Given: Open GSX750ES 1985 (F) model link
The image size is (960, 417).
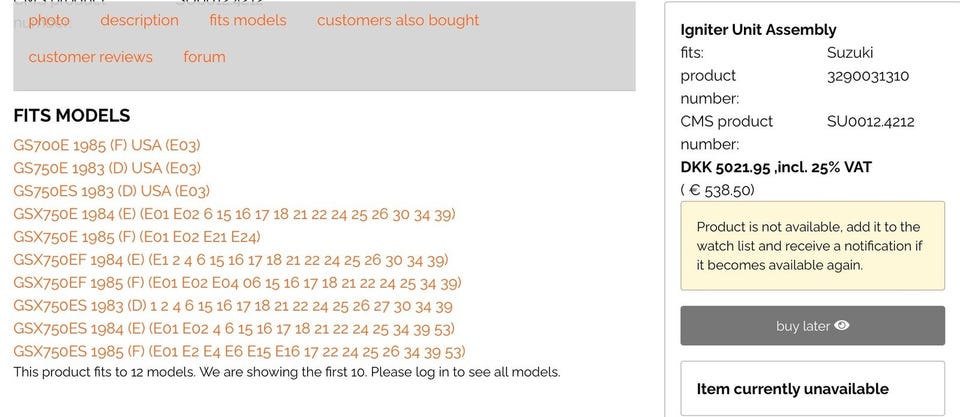Looking at the screenshot, I should pos(239,352).
